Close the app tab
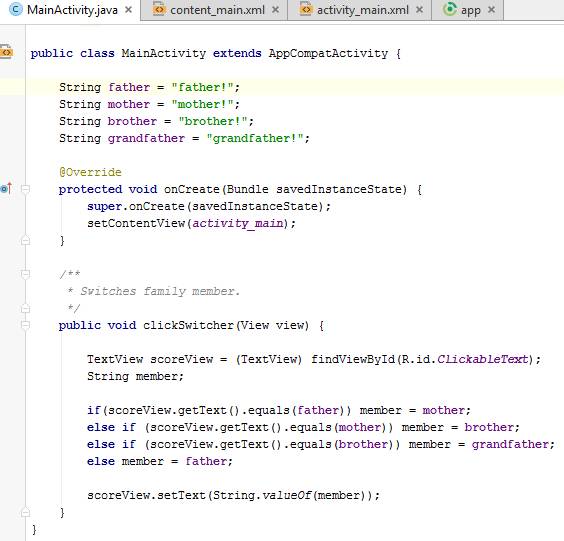 pyautogui.click(x=491, y=10)
